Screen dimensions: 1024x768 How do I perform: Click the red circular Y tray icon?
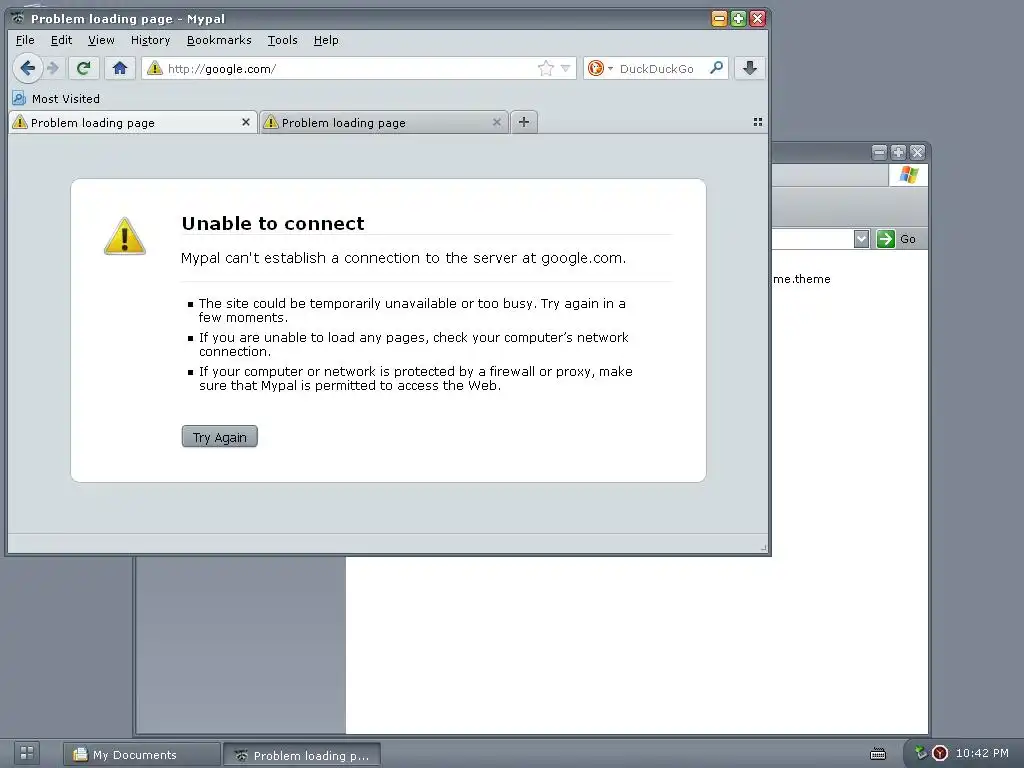(x=940, y=753)
